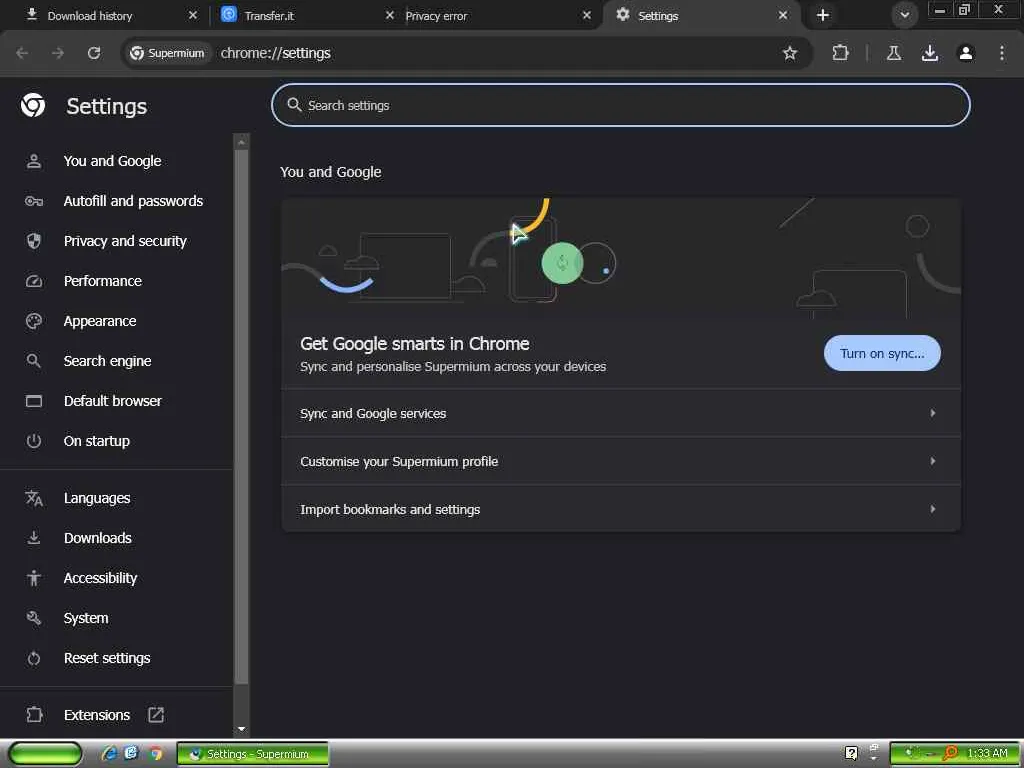1024x768 pixels.
Task: Launch Internet Explorer from quick launch
Action: pyautogui.click(x=109, y=754)
